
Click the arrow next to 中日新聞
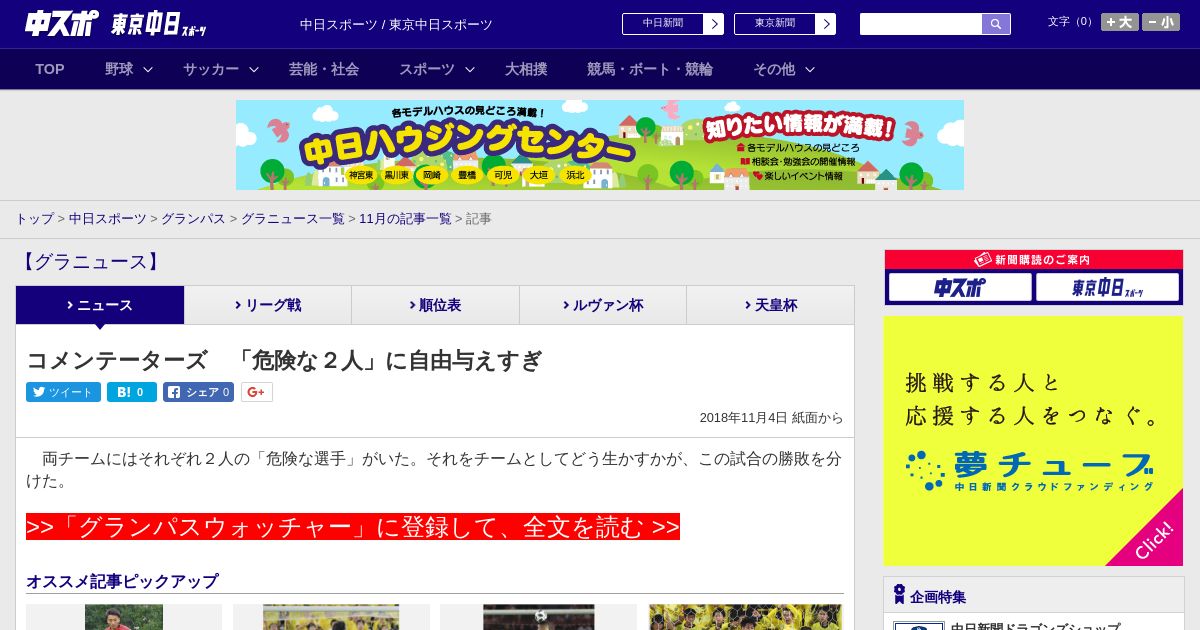(x=714, y=24)
